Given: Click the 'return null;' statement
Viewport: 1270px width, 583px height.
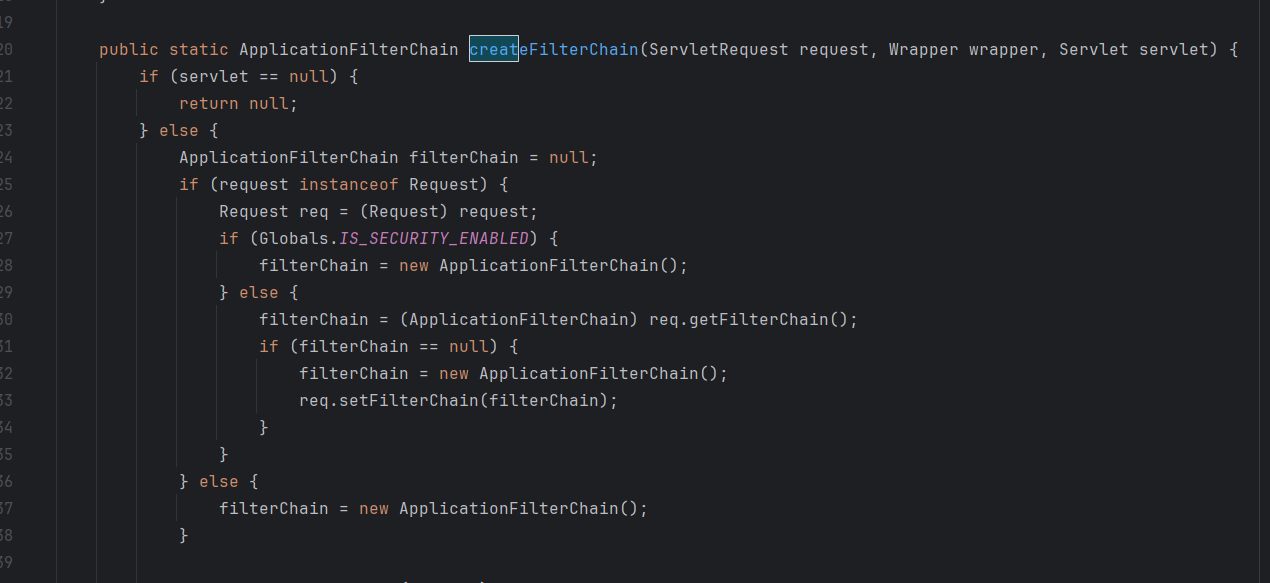Looking at the screenshot, I should pos(238,103).
